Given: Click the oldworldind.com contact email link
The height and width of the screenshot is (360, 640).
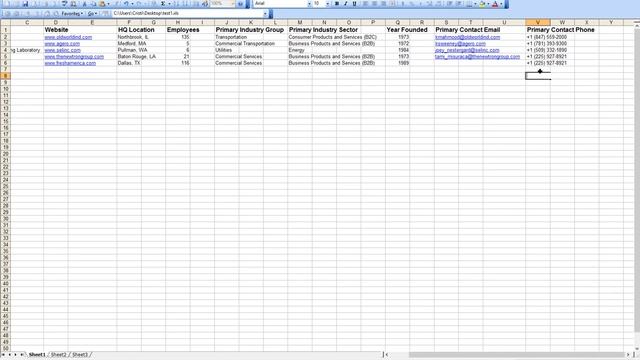Looking at the screenshot, I should click(467, 37).
